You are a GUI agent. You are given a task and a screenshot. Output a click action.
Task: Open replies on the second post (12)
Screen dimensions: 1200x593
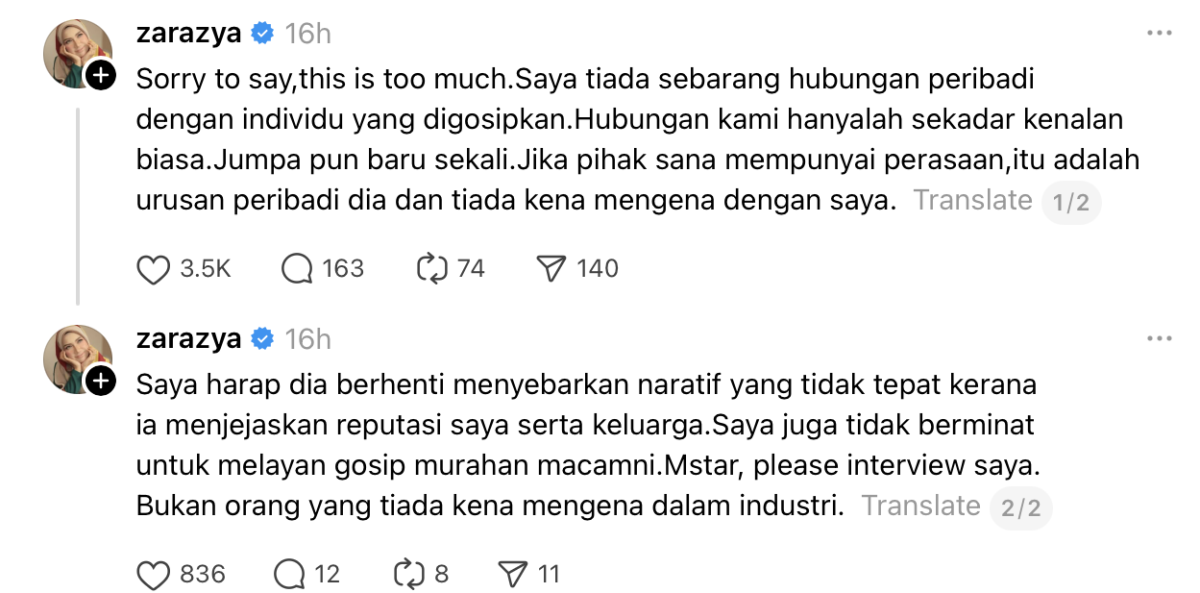289,575
